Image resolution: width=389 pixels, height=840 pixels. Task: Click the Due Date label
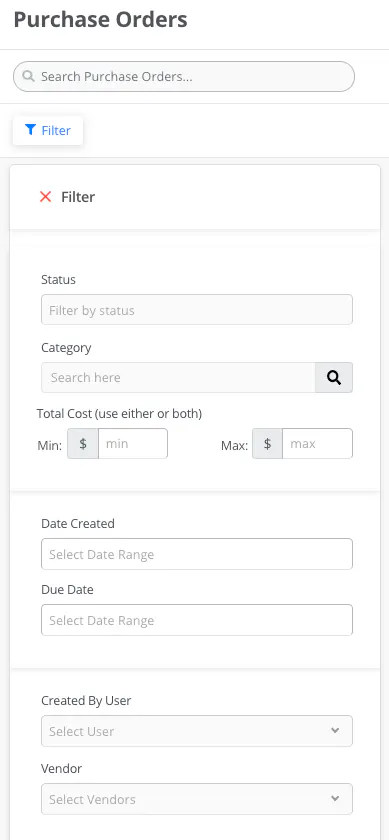(x=68, y=590)
